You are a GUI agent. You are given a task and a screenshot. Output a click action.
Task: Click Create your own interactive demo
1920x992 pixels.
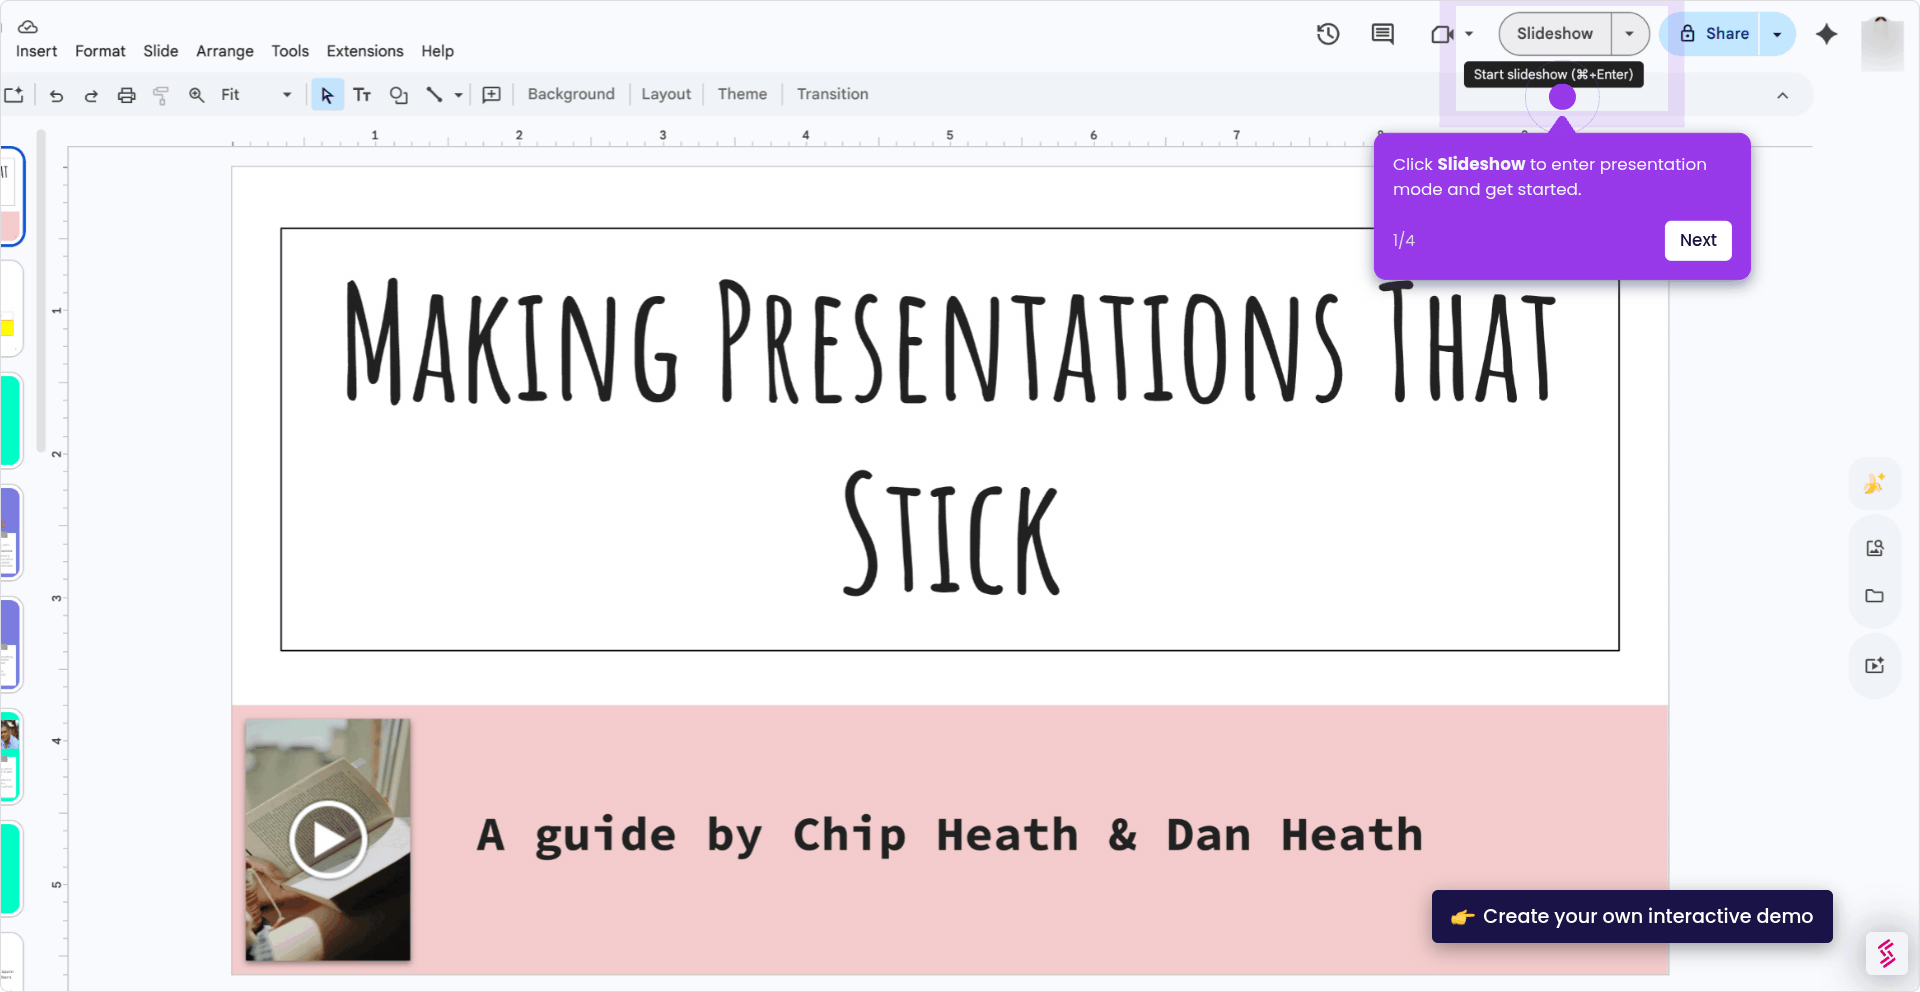(1632, 916)
